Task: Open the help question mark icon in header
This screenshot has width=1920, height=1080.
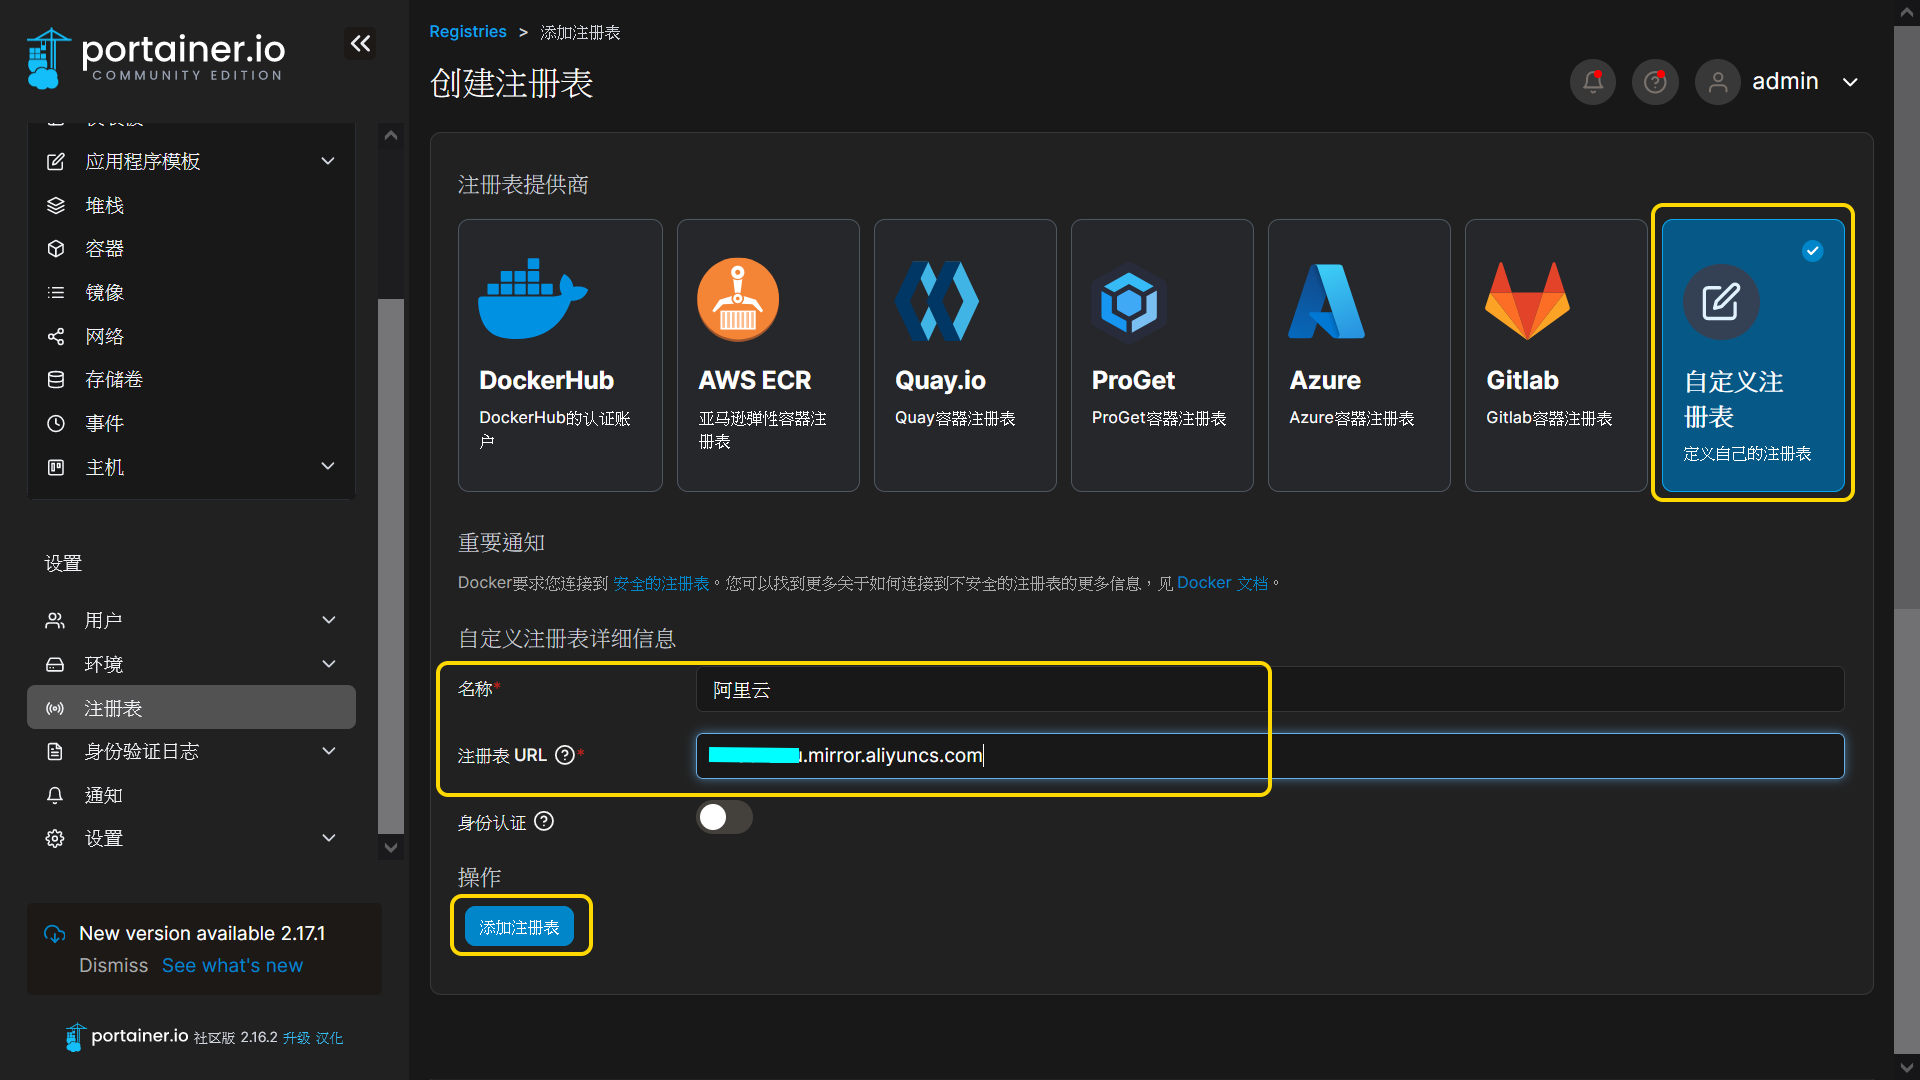Action: [x=1655, y=82]
